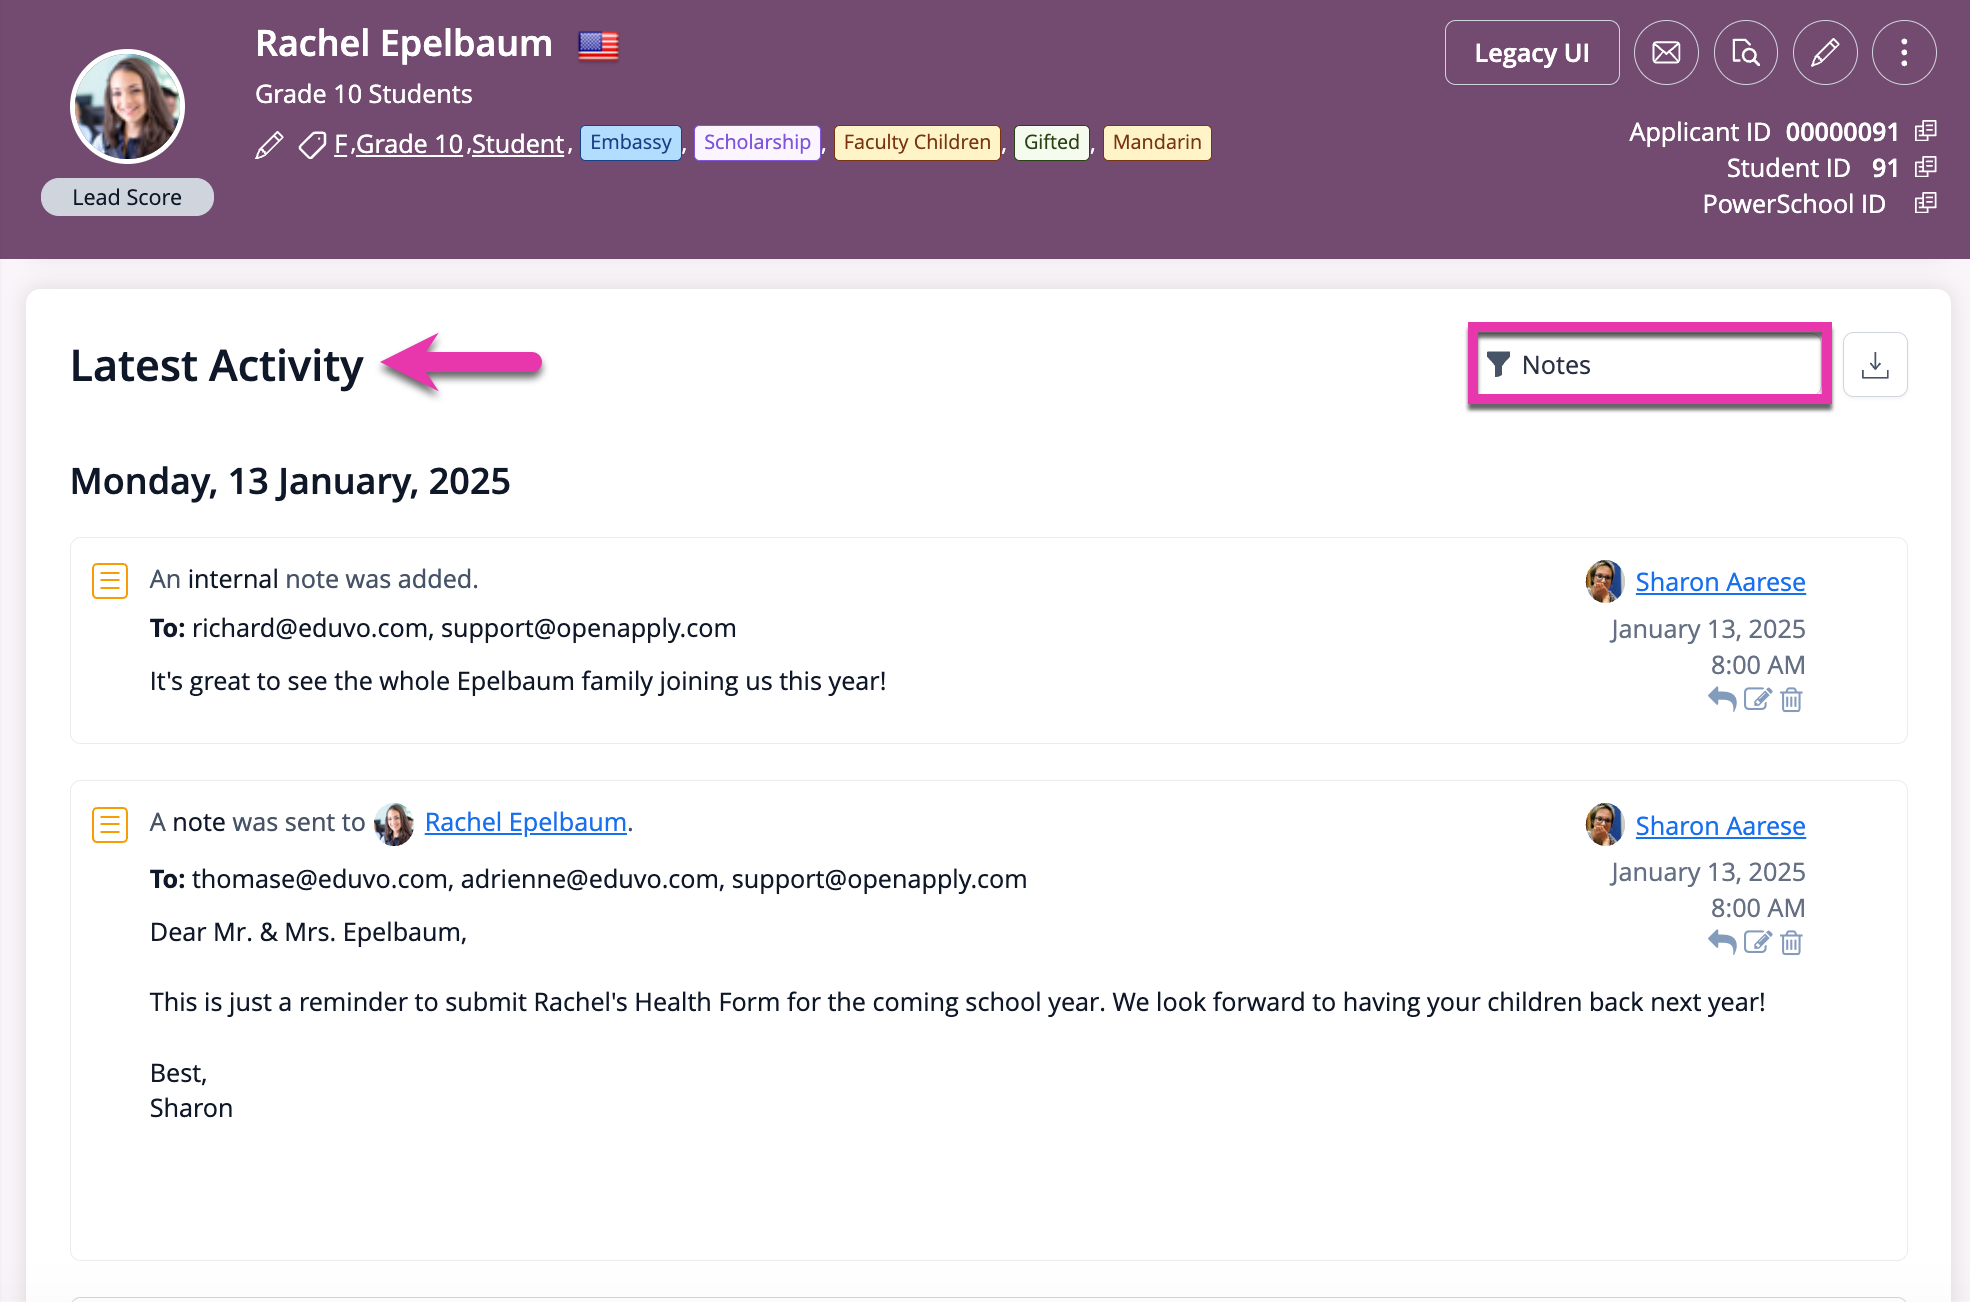This screenshot has width=1970, height=1302.
Task: Open the three-dot more options menu
Action: (x=1904, y=53)
